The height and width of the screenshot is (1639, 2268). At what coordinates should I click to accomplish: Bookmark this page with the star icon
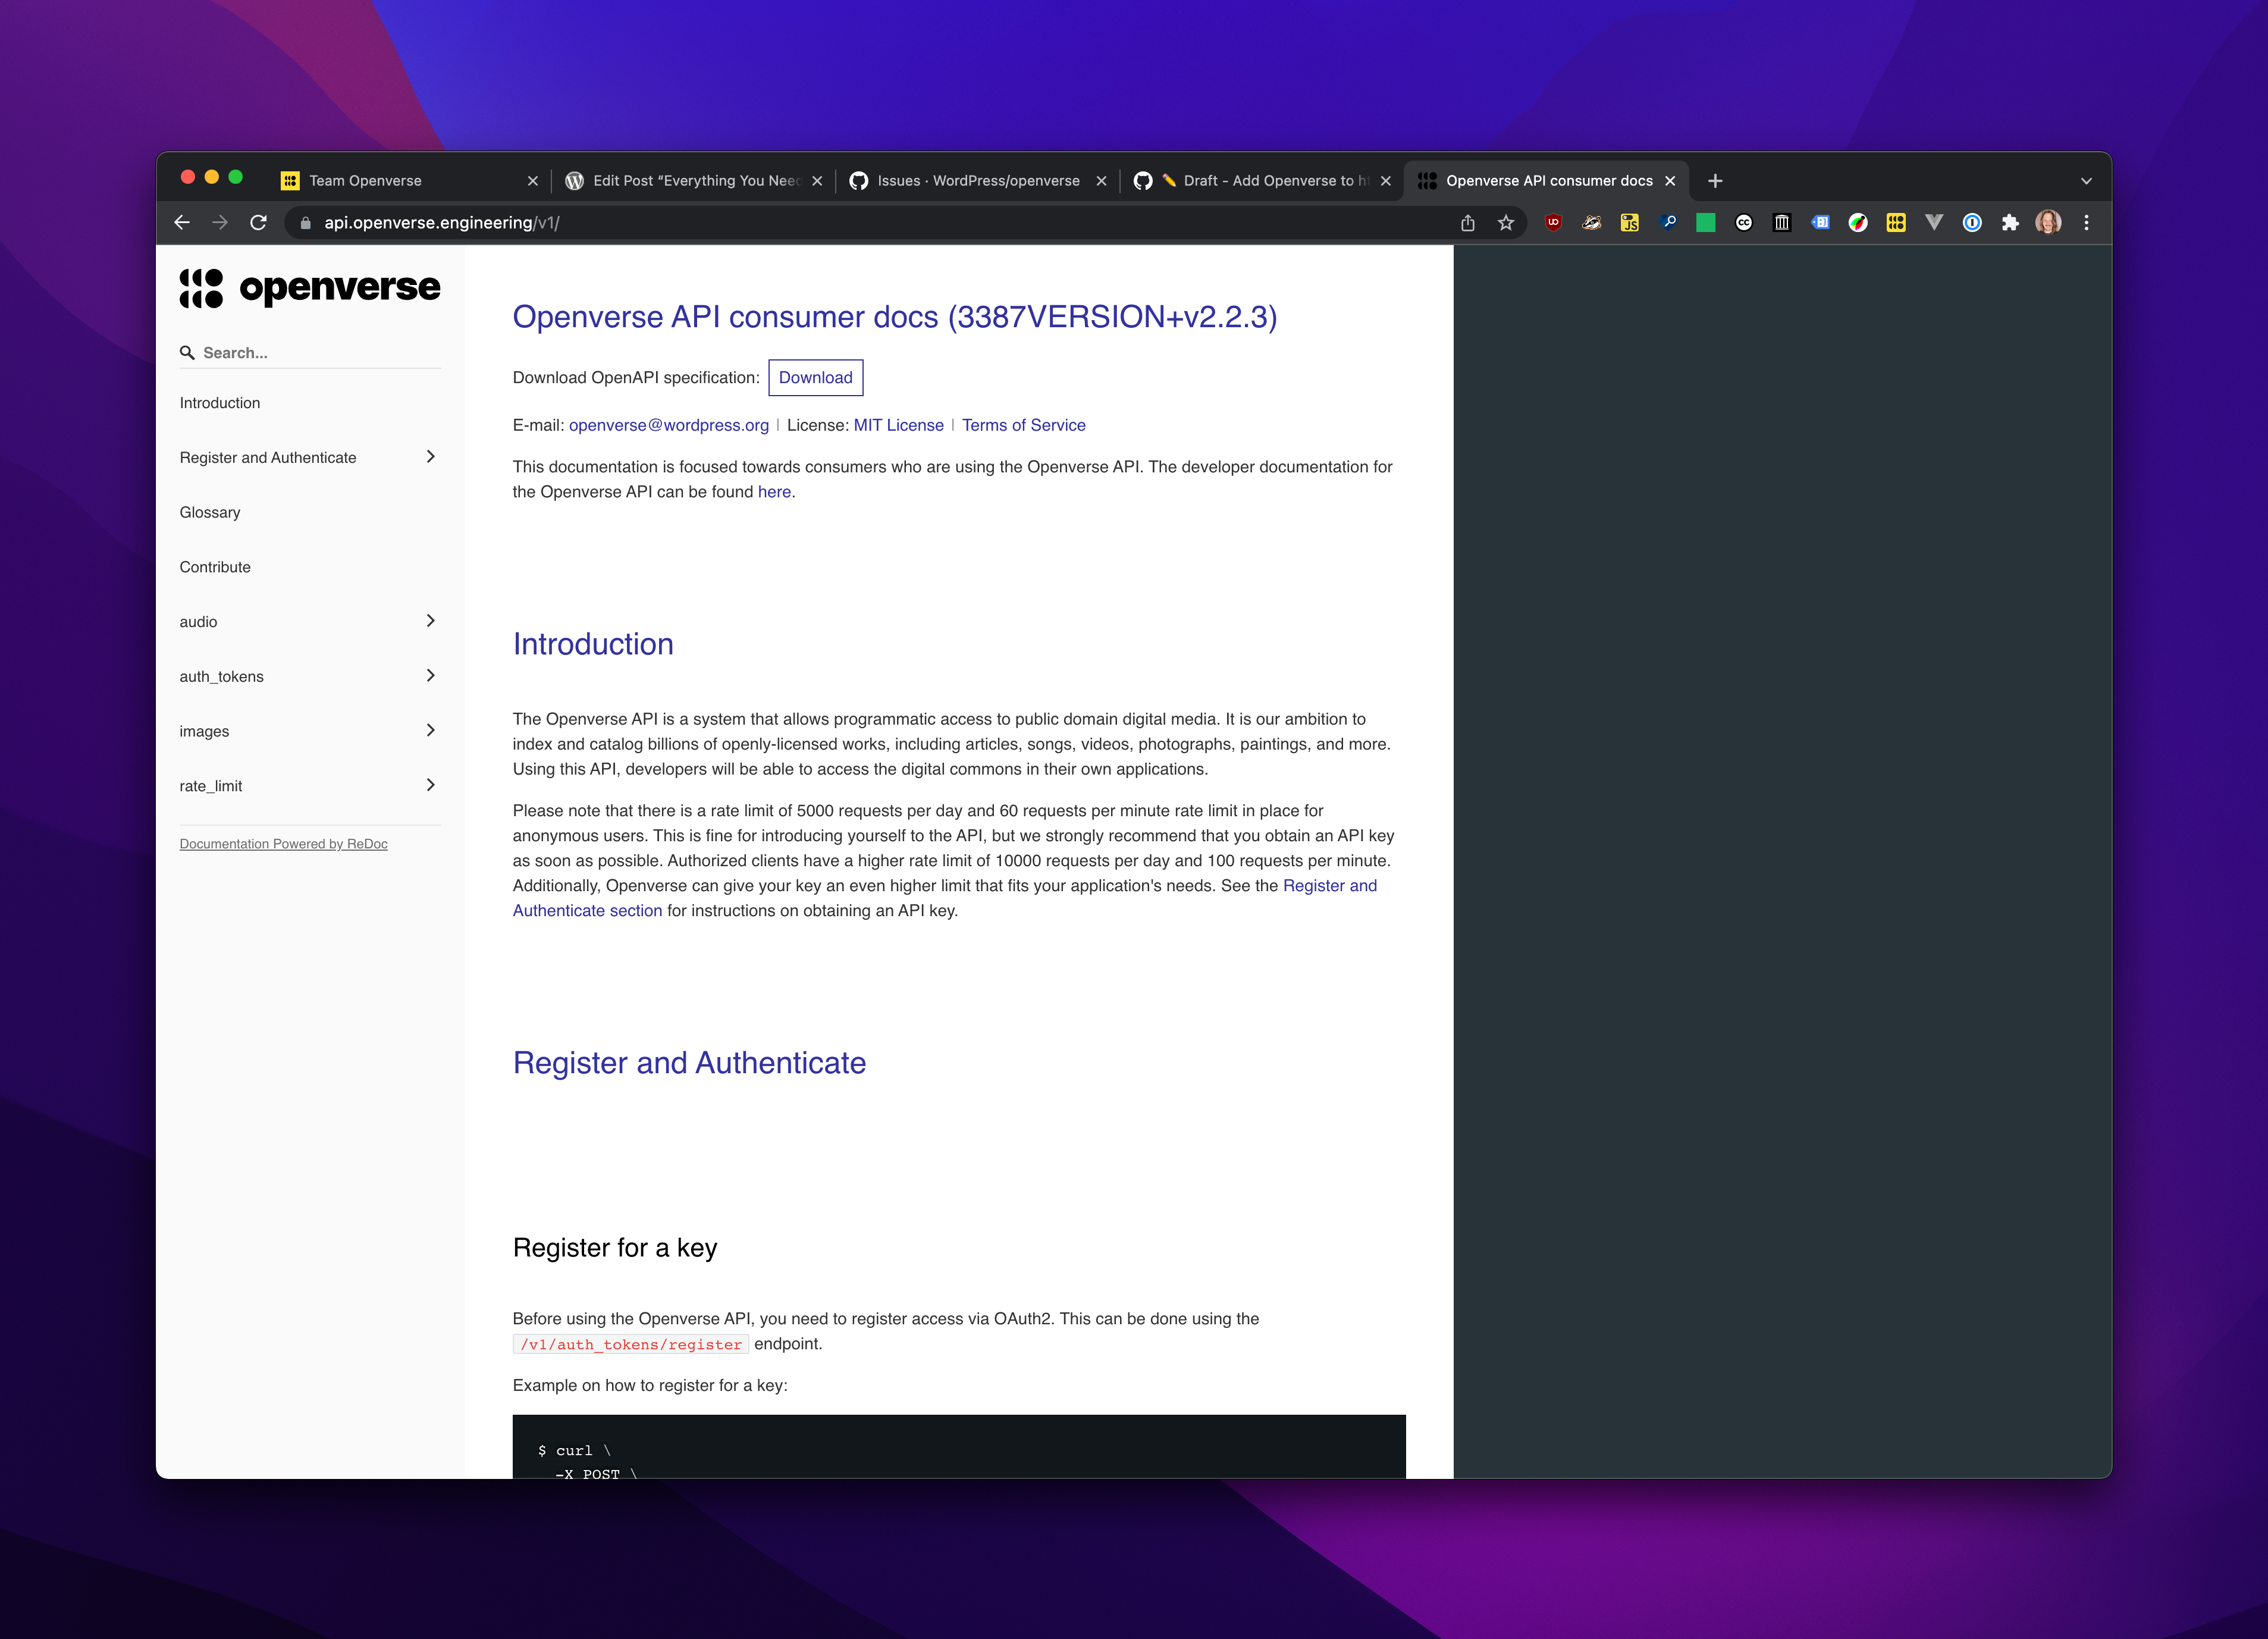(x=1506, y=223)
